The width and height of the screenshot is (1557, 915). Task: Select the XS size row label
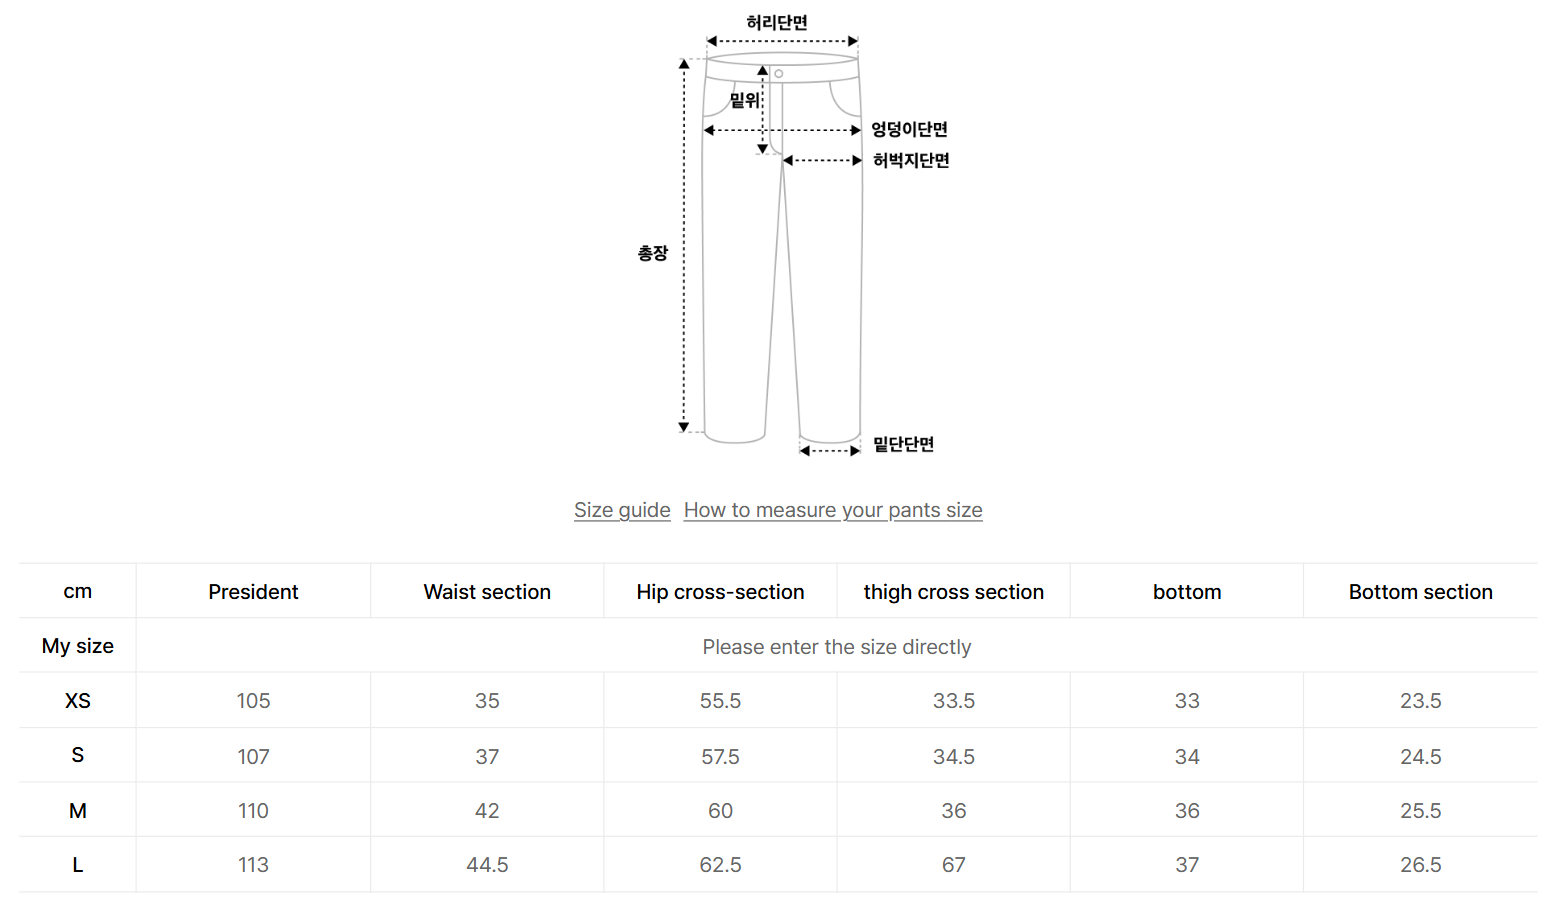78,701
